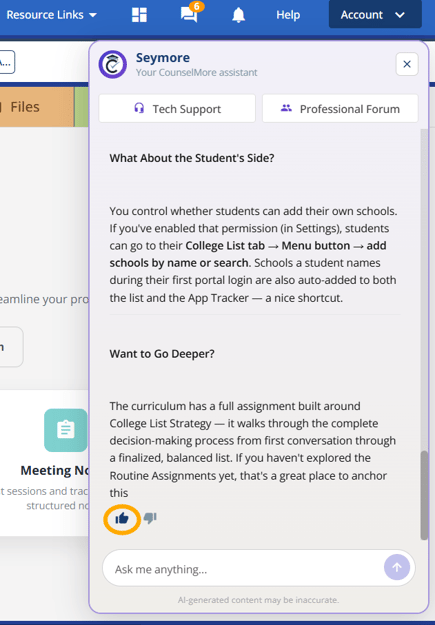The image size is (435, 625).
Task: Focus the Ask me anything input field
Action: coord(243,569)
